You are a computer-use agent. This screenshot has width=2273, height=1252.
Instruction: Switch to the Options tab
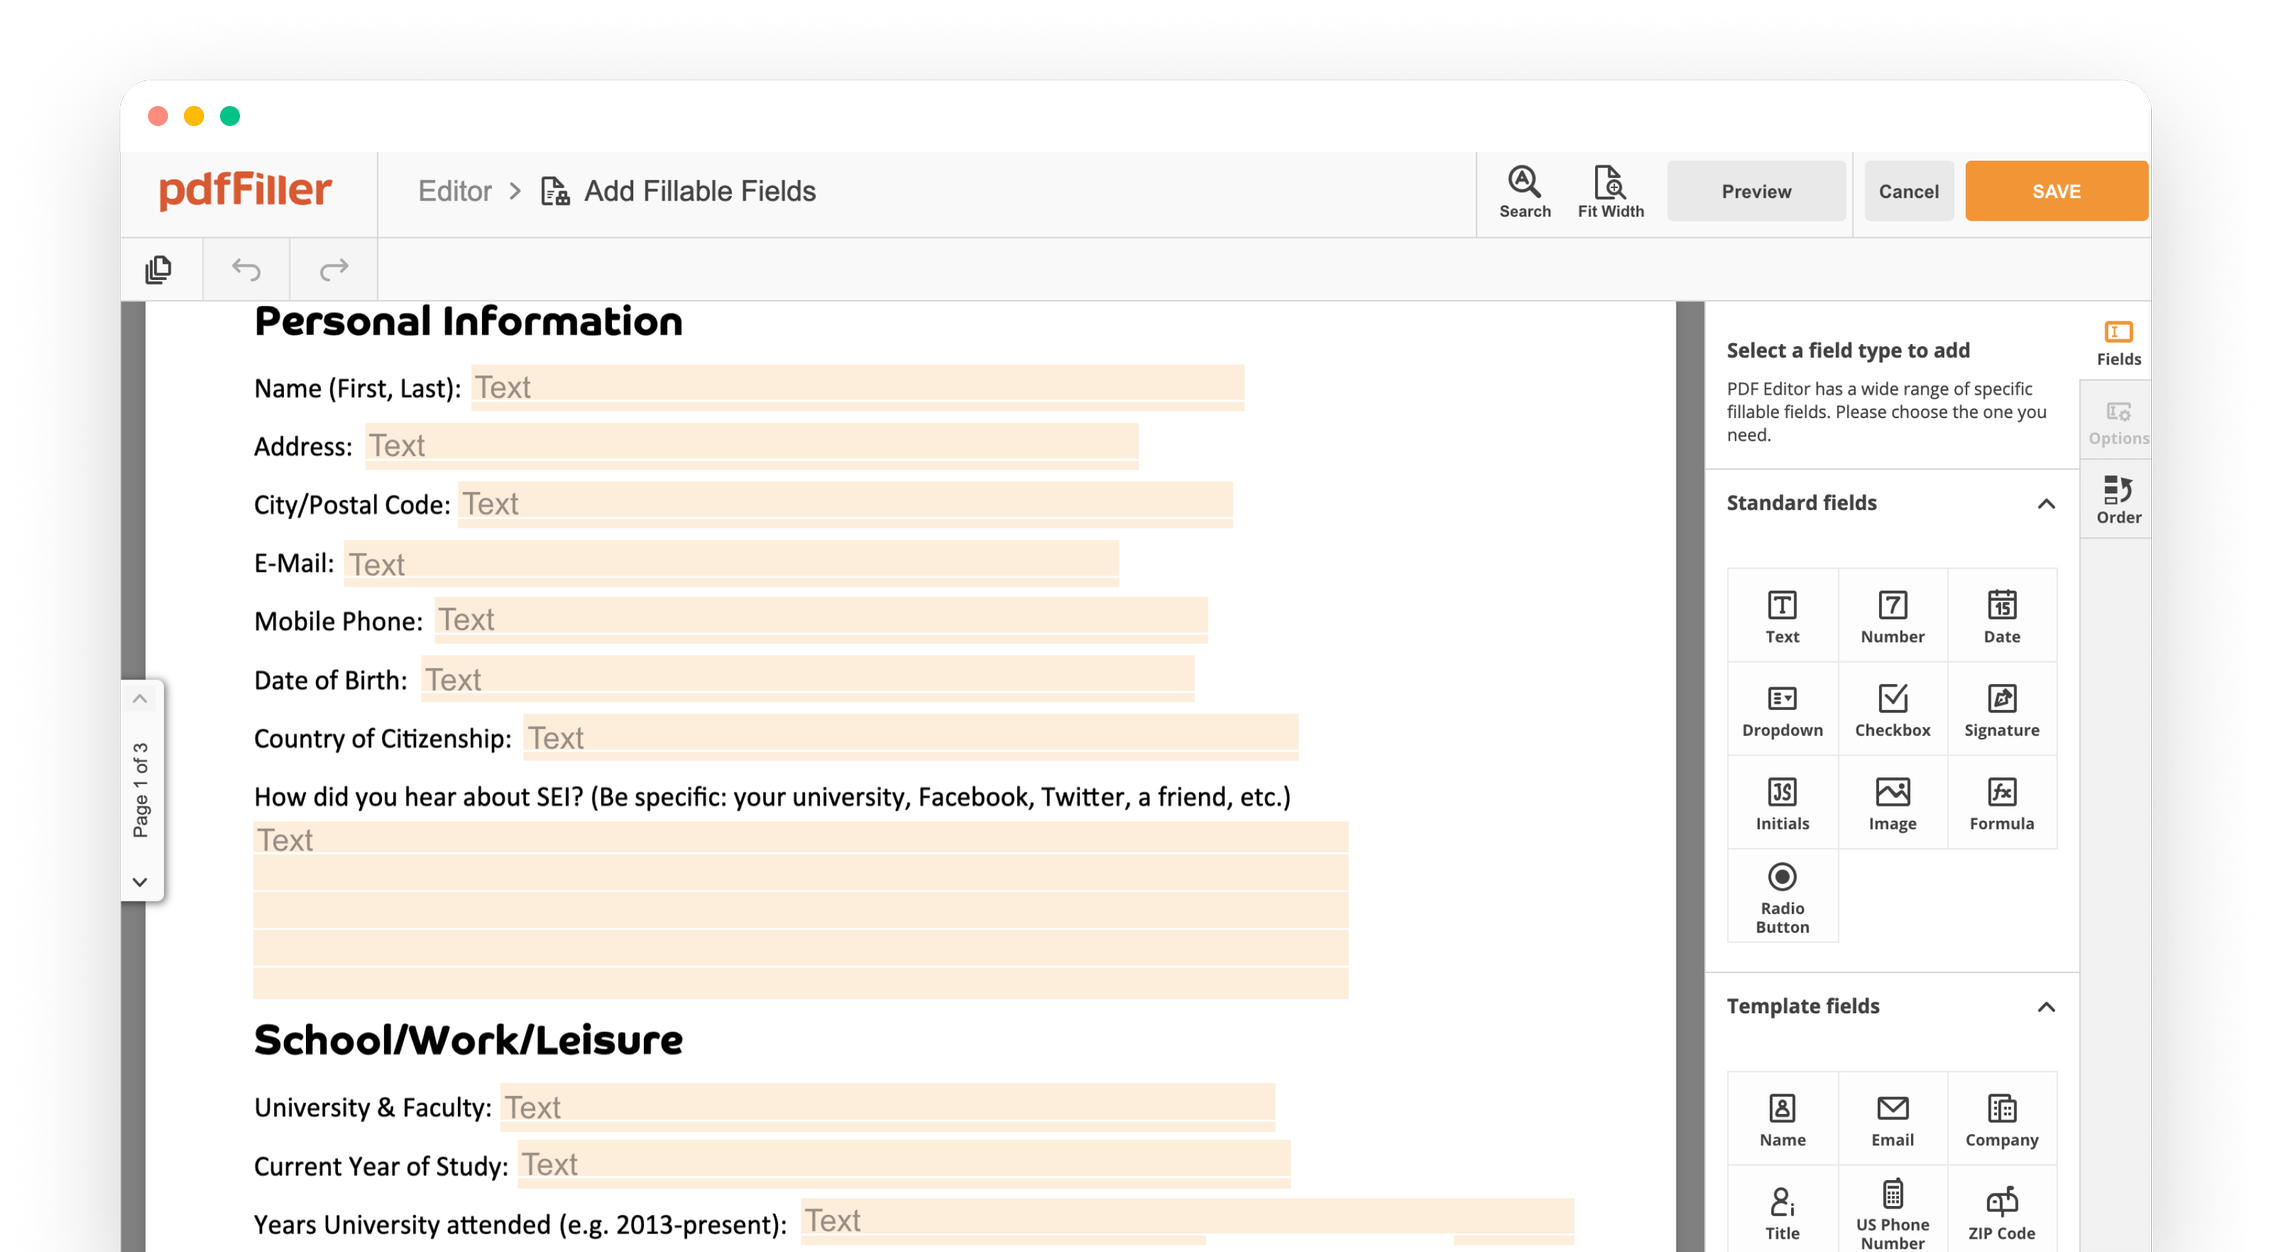pos(2118,422)
